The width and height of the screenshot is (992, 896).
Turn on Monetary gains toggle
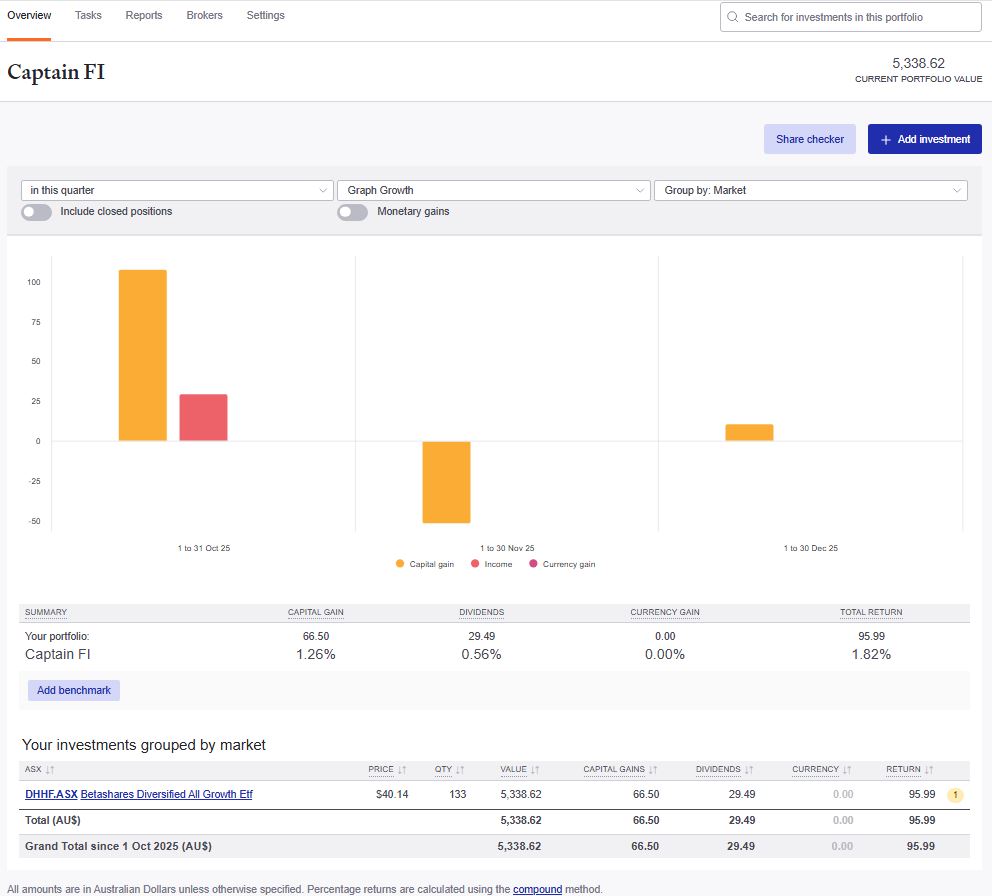point(352,212)
